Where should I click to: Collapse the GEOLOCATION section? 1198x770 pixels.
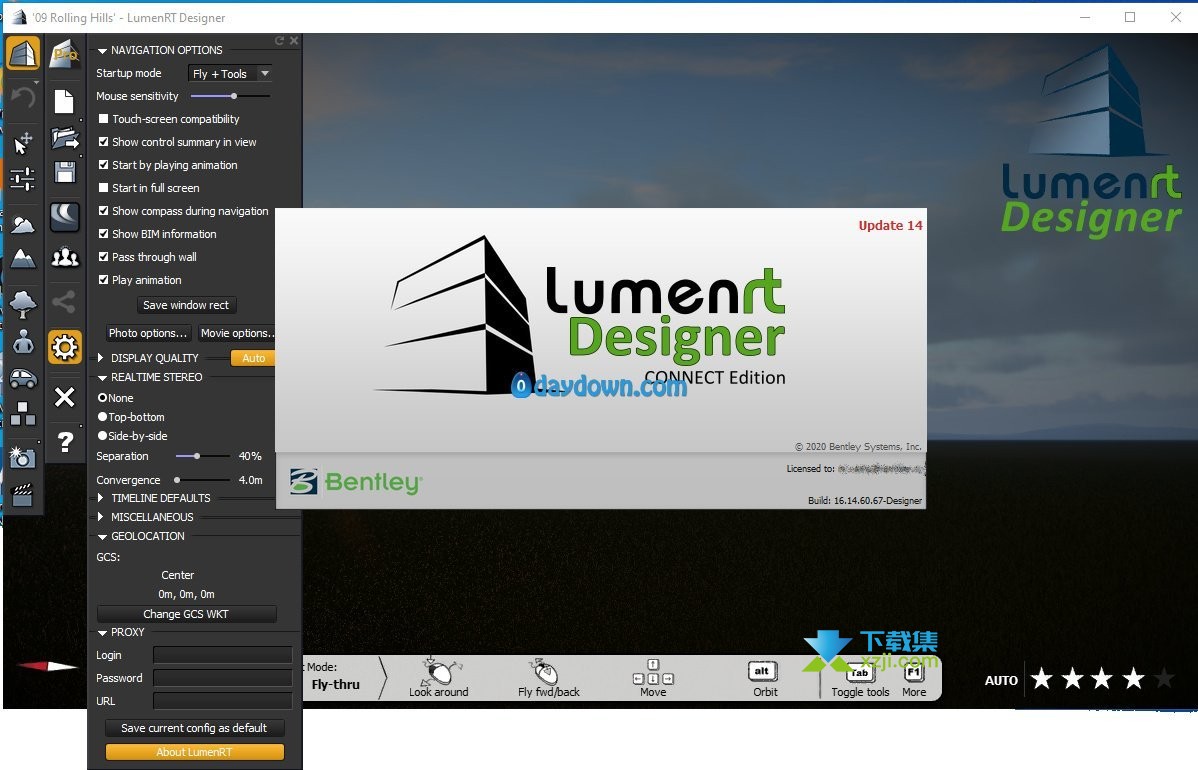pos(102,537)
